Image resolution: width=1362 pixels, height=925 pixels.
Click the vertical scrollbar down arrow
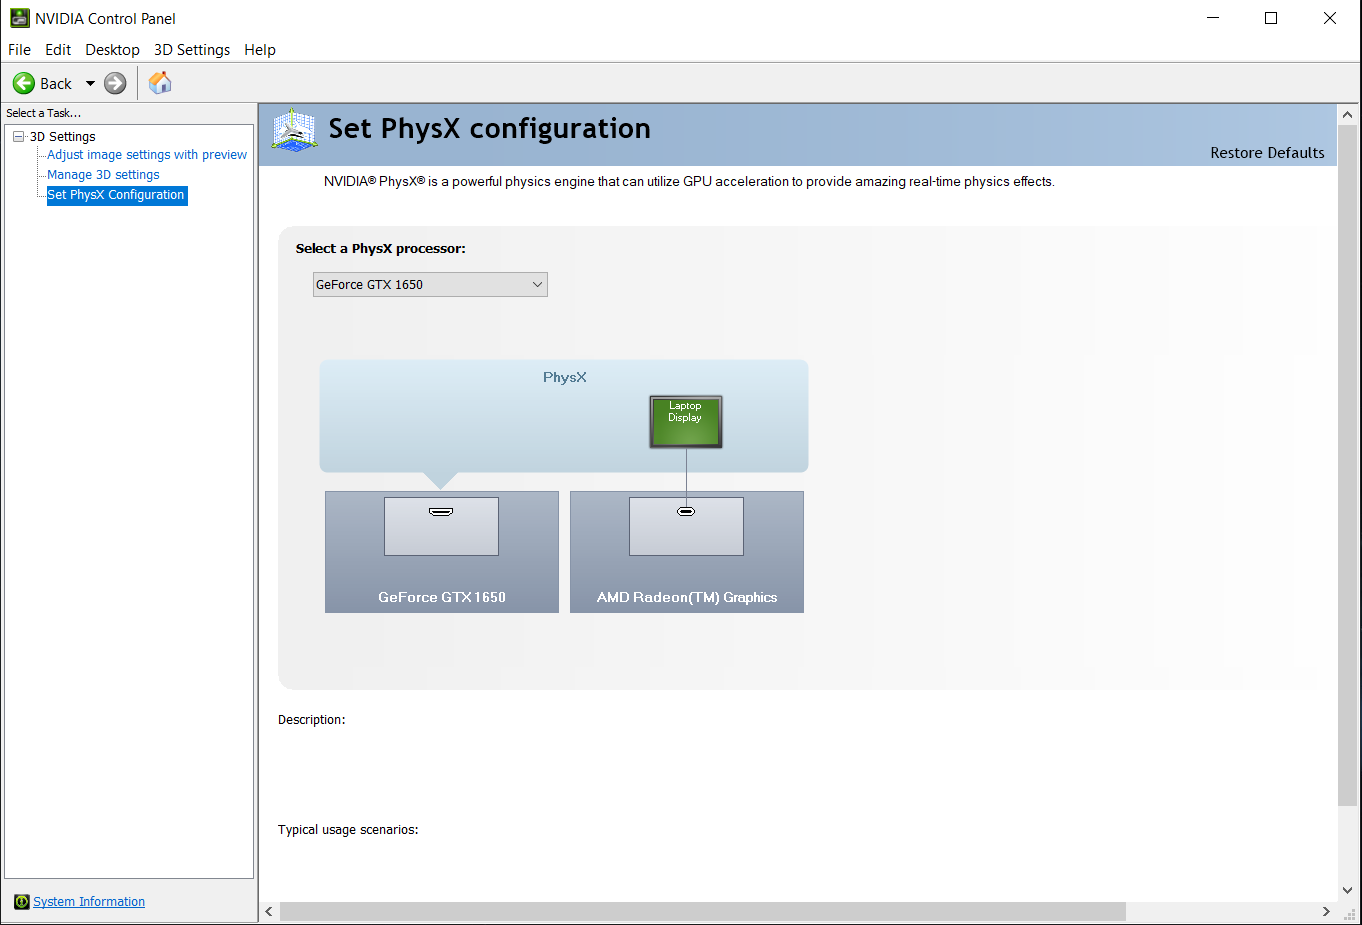coord(1348,890)
